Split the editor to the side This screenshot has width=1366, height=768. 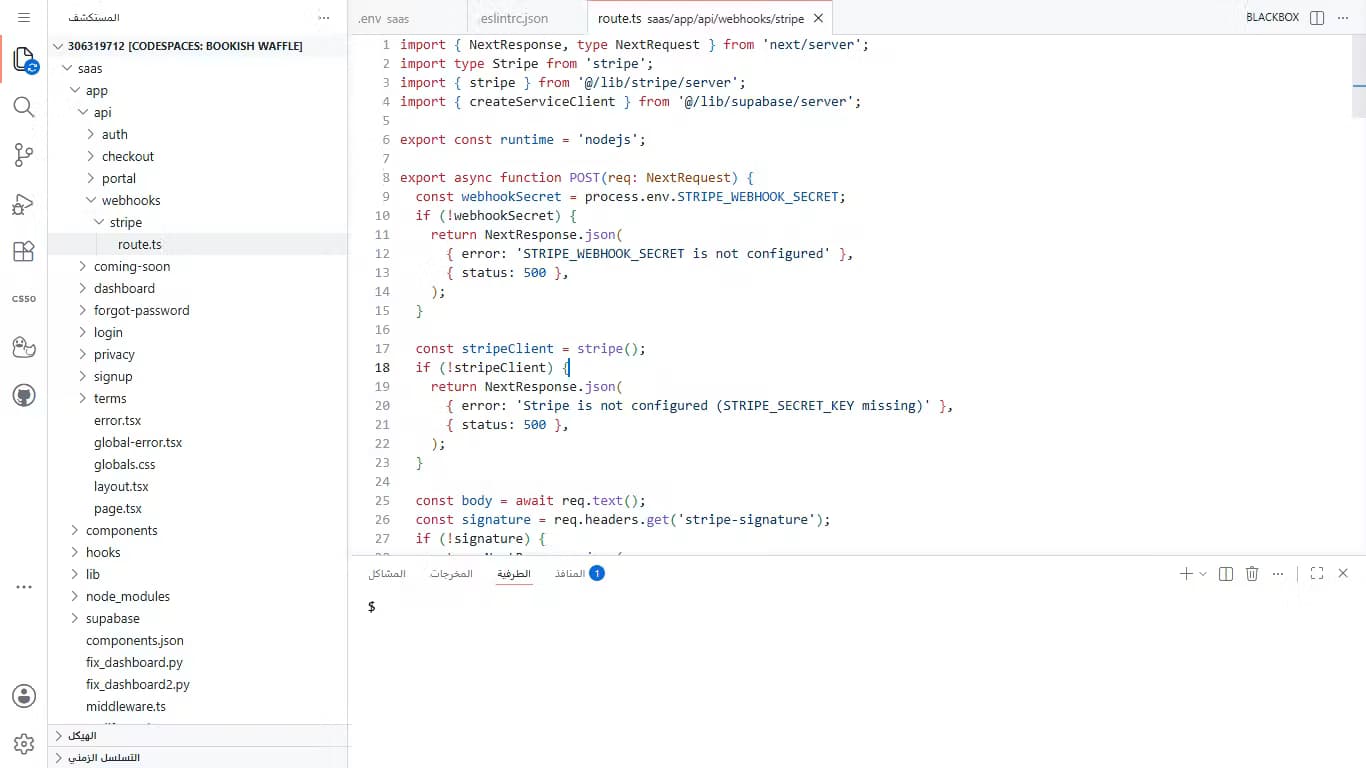[1317, 18]
